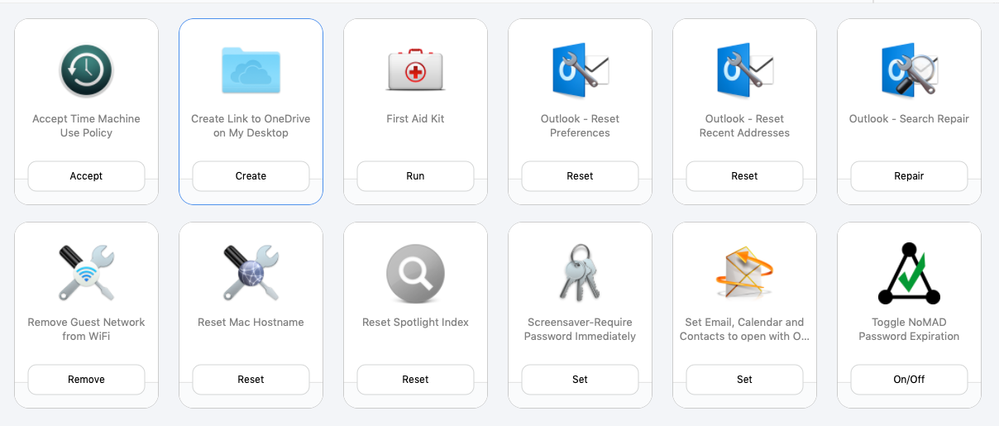Click the Reset Mac Hostname globe icon
This screenshot has height=426, width=999.
[x=250, y=273]
